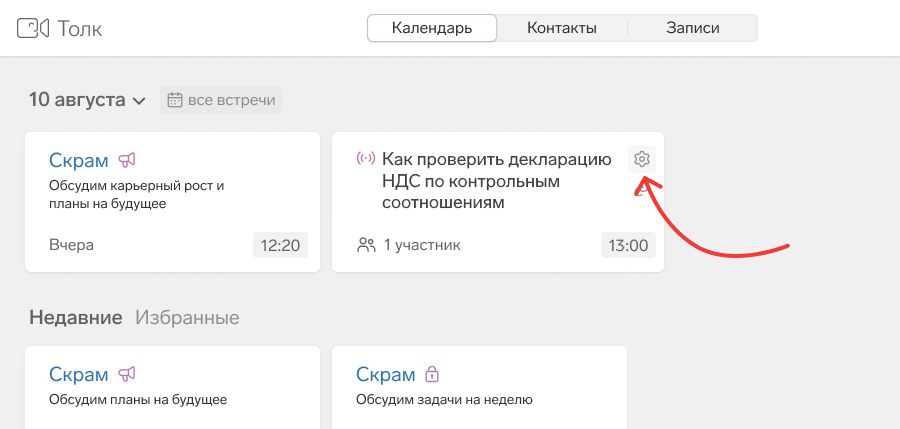Open the Записи tab

click(693, 28)
